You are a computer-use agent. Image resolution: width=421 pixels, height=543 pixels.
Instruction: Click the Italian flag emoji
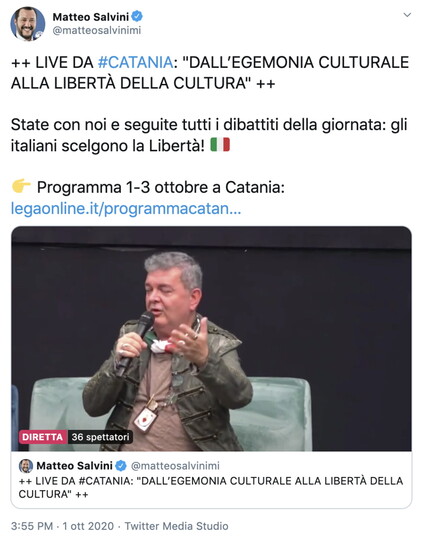(220, 145)
